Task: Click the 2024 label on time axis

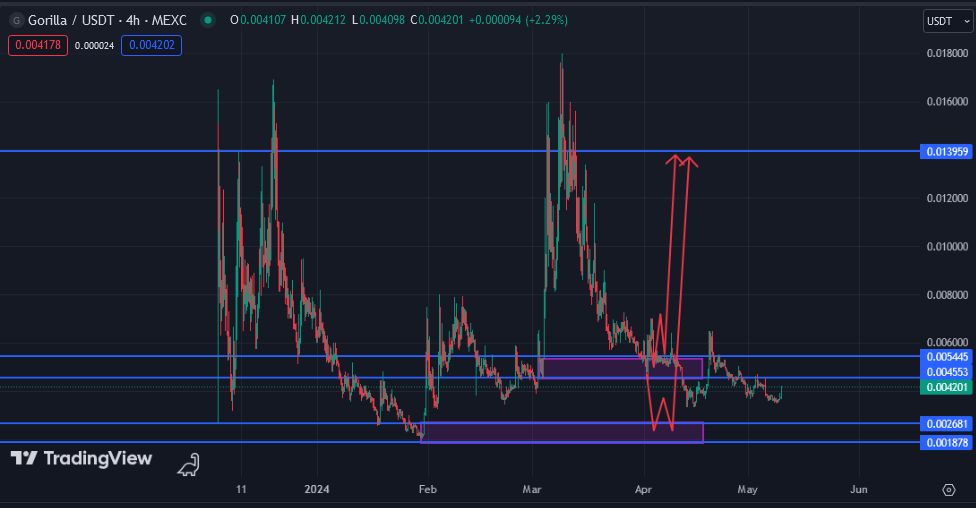Action: coord(317,489)
